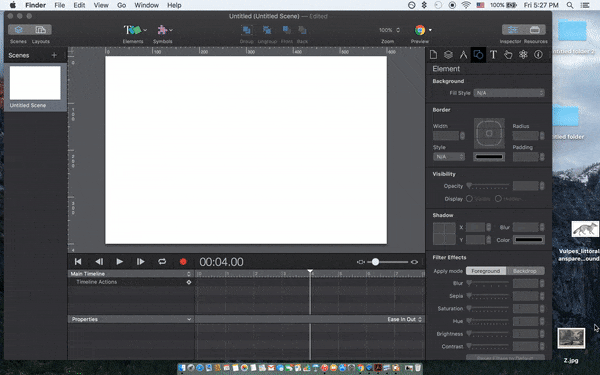Open the Go menu
This screenshot has height=375, width=600.
121,5
